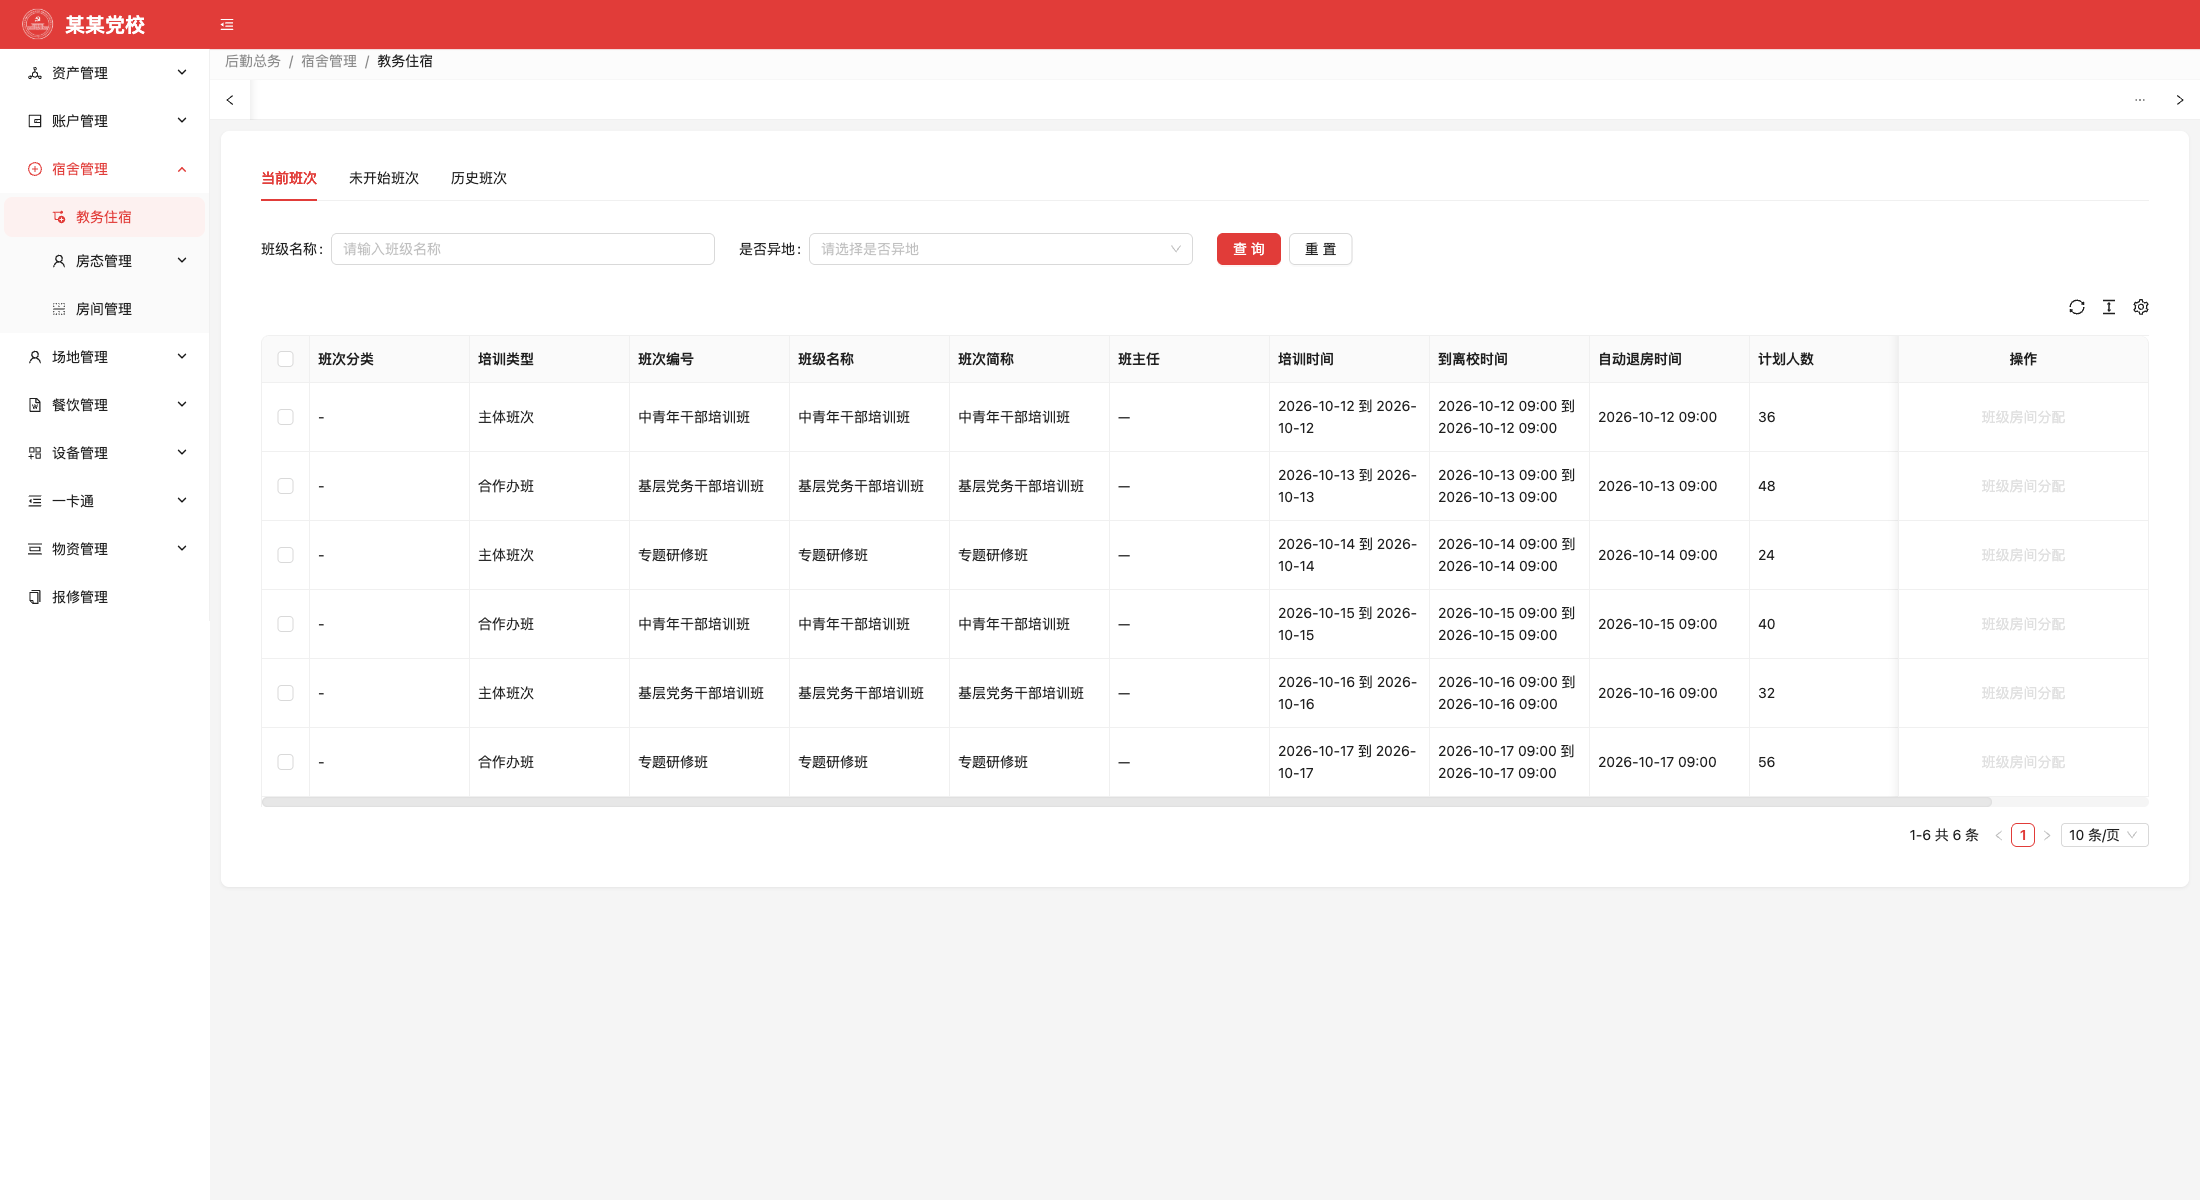The width and height of the screenshot is (2200, 1200).
Task: Collapse the sidebar with the menu-fold icon
Action: point(227,25)
